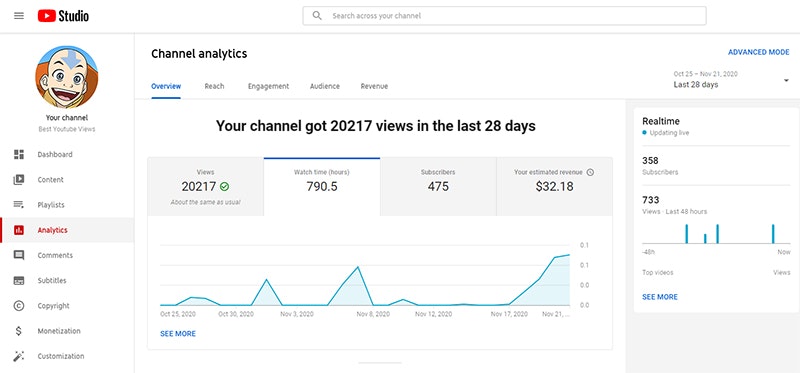Select the Revenue tab

(374, 86)
